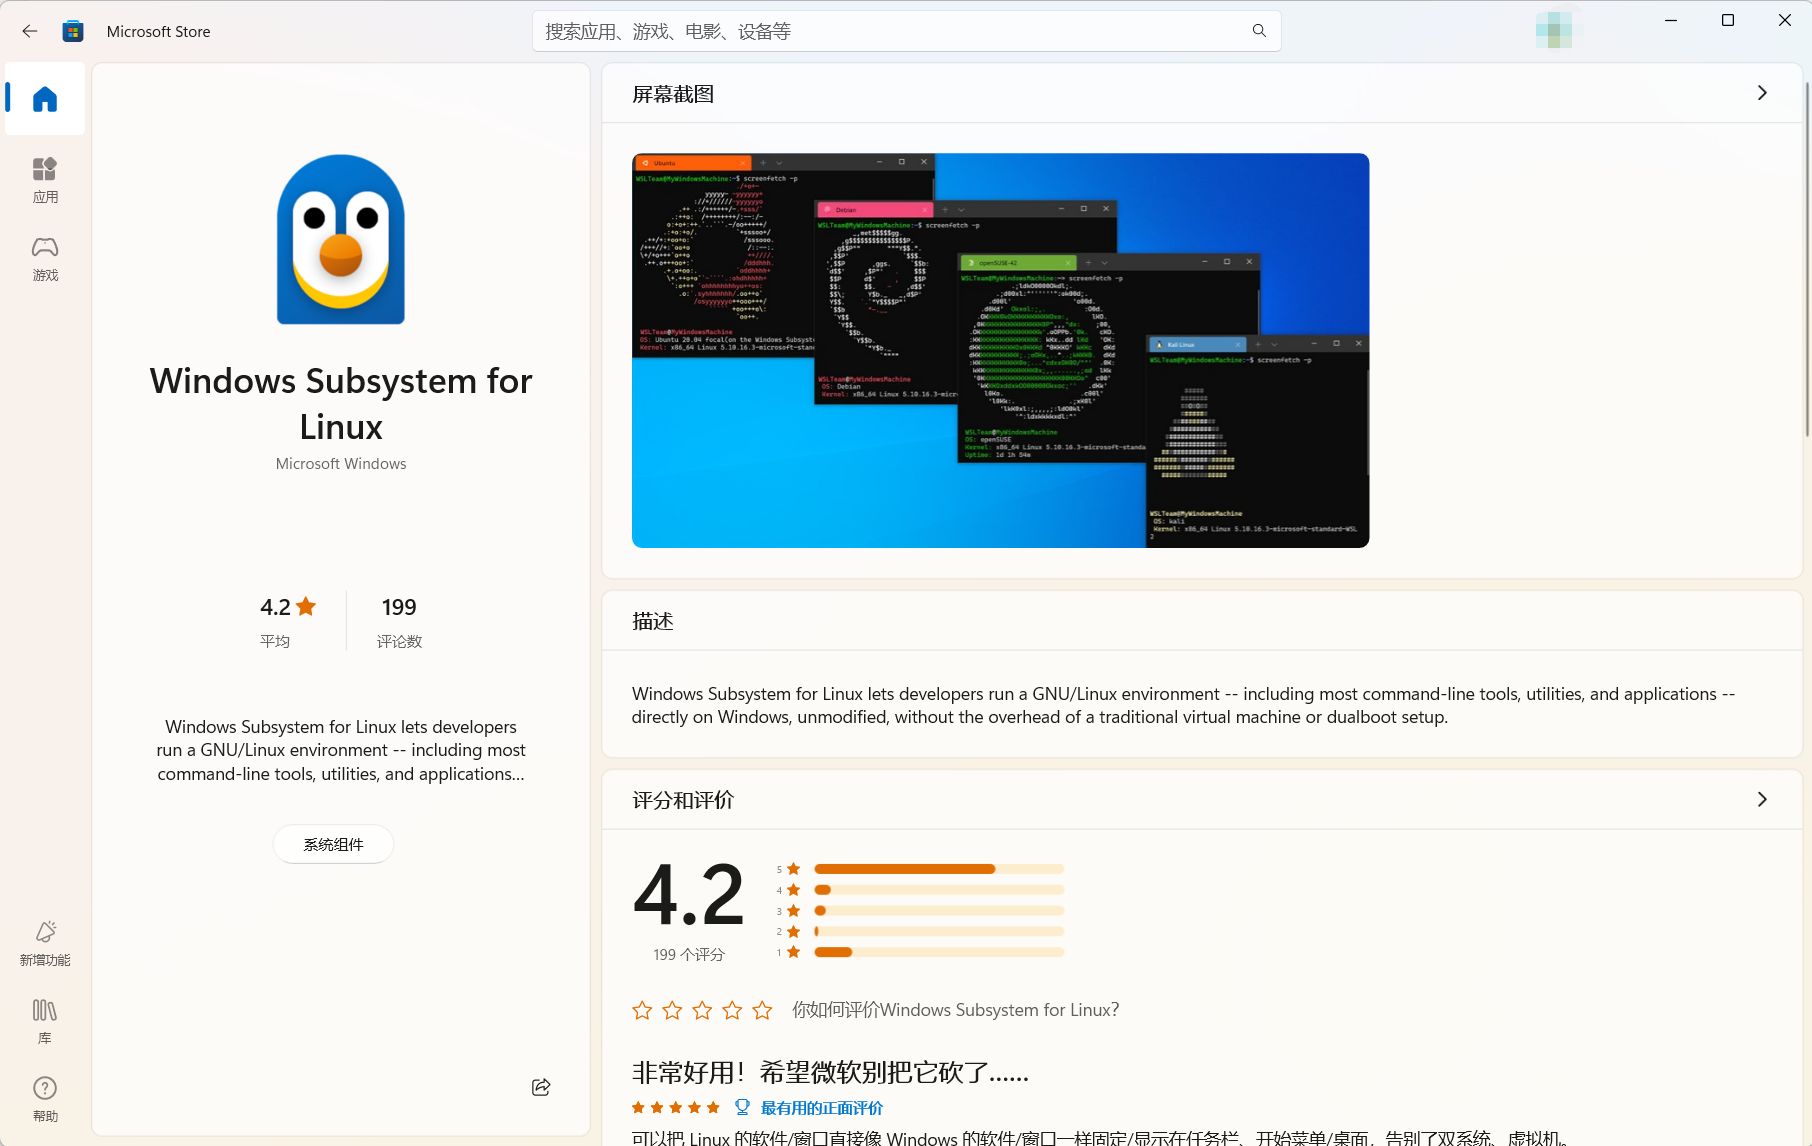Rate the app one star
Viewport: 1812px width, 1146px height.
coord(642,1010)
